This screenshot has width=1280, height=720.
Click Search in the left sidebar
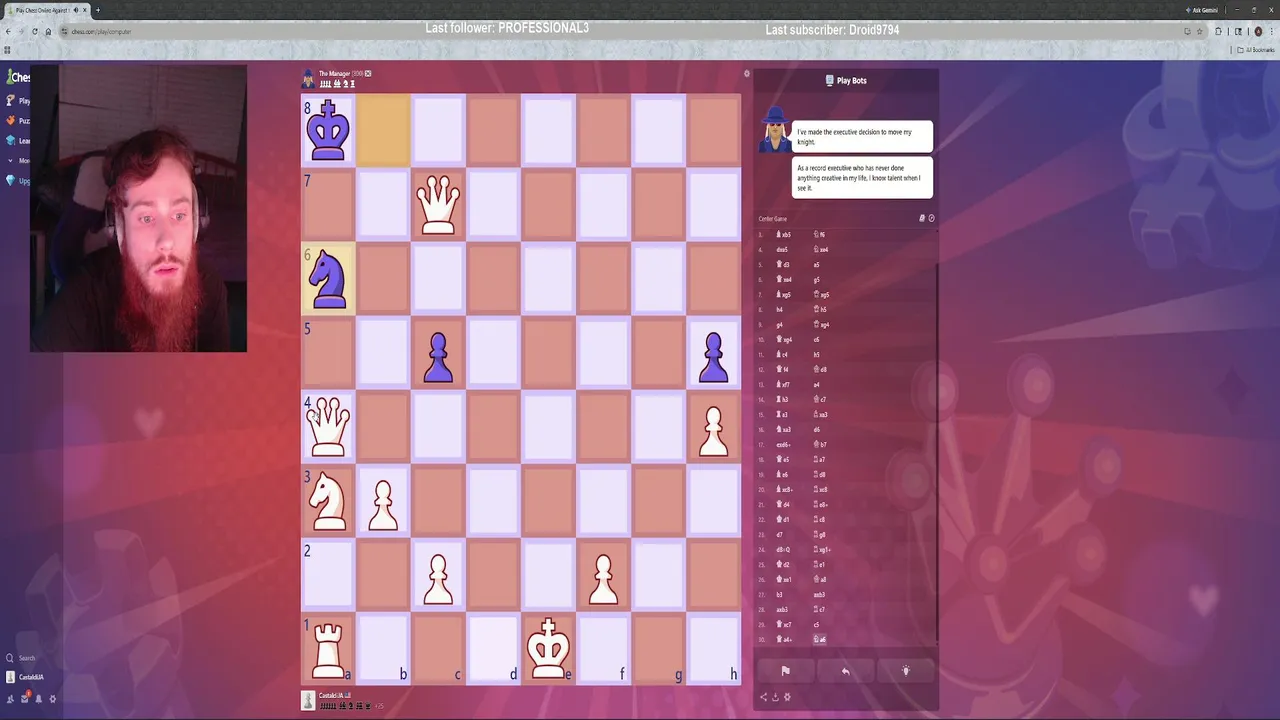coord(20,658)
